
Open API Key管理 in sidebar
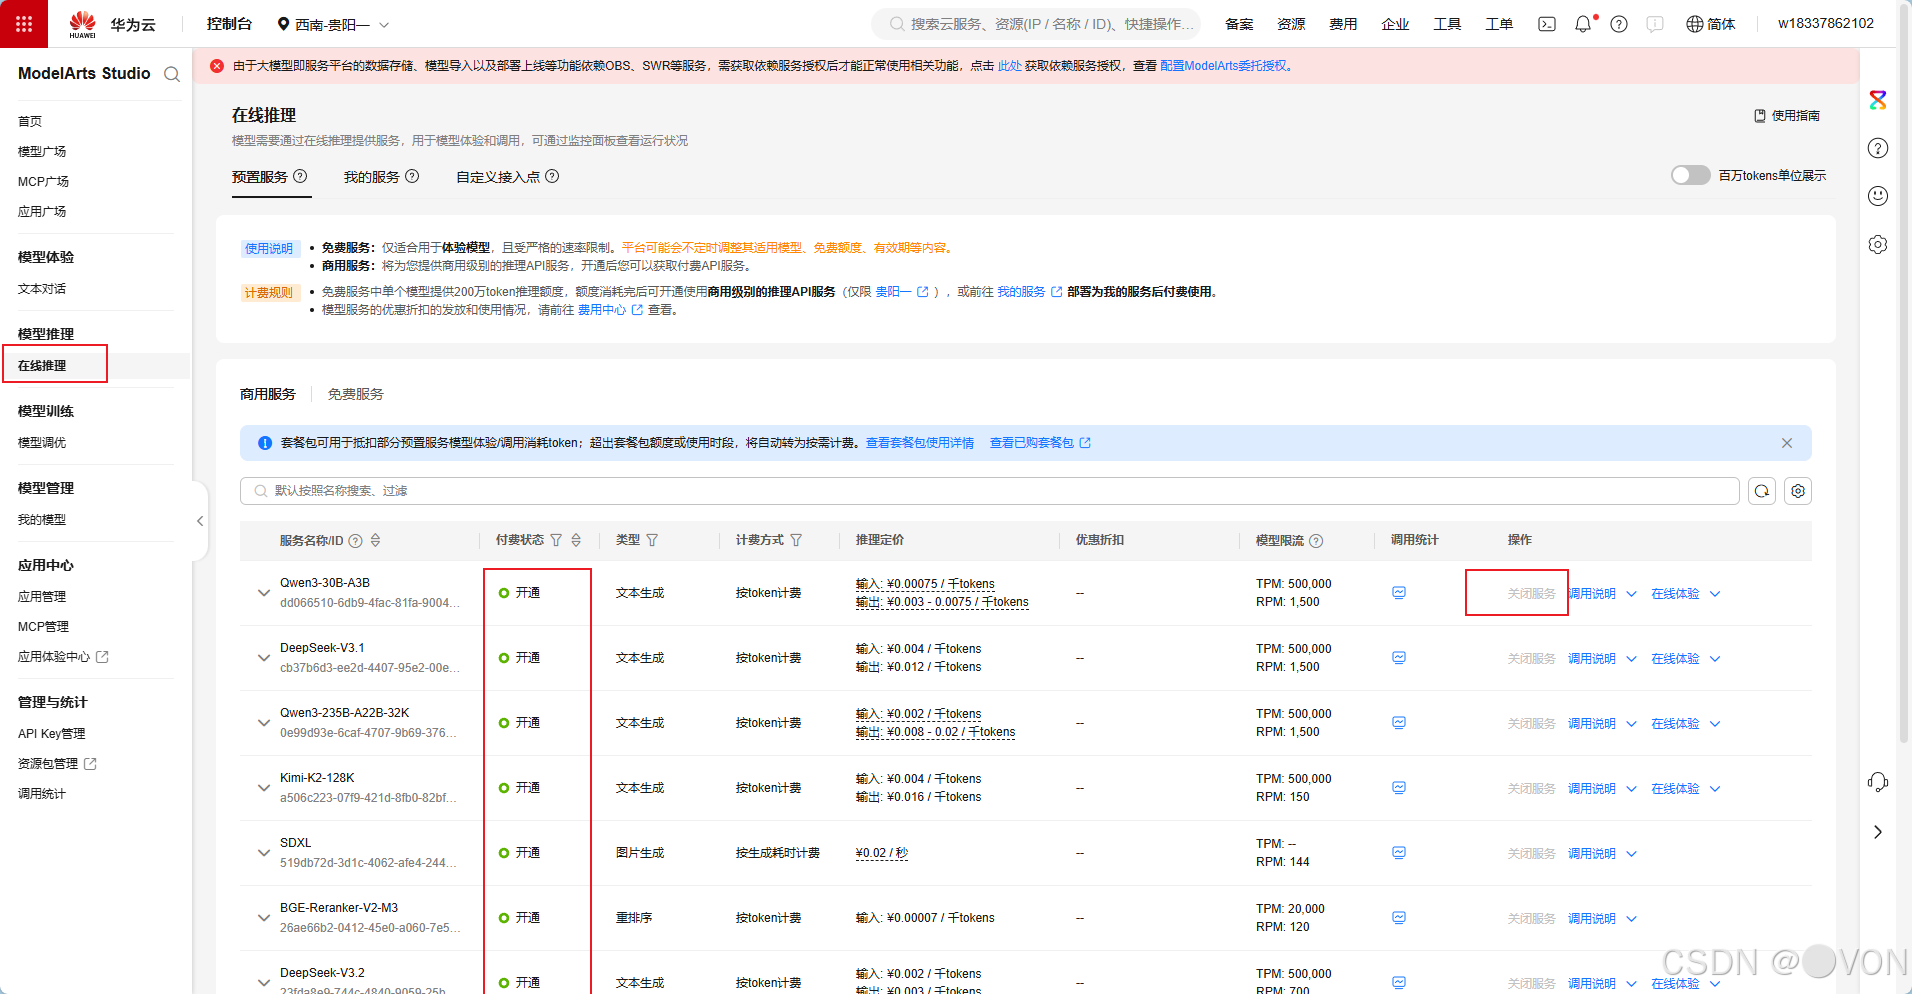click(x=52, y=733)
